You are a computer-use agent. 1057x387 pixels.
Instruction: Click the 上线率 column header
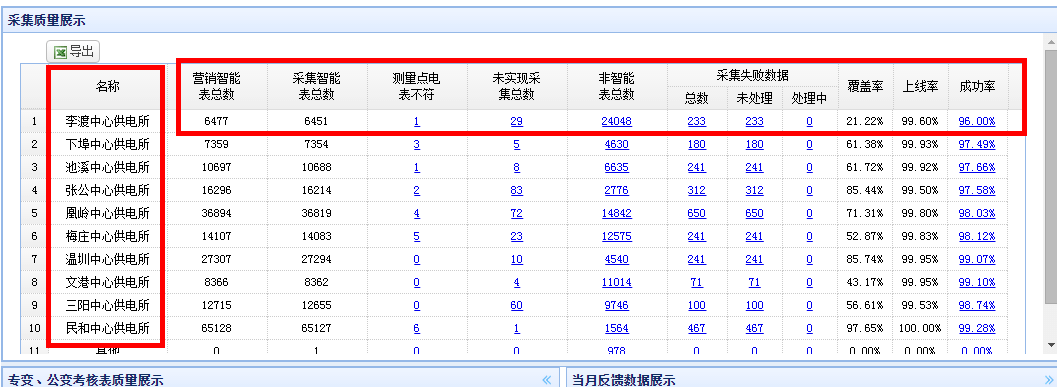[921, 87]
